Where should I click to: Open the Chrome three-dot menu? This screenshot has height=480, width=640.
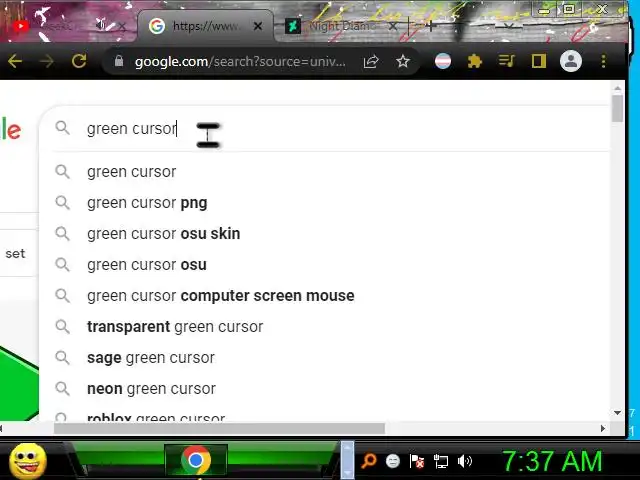603,61
